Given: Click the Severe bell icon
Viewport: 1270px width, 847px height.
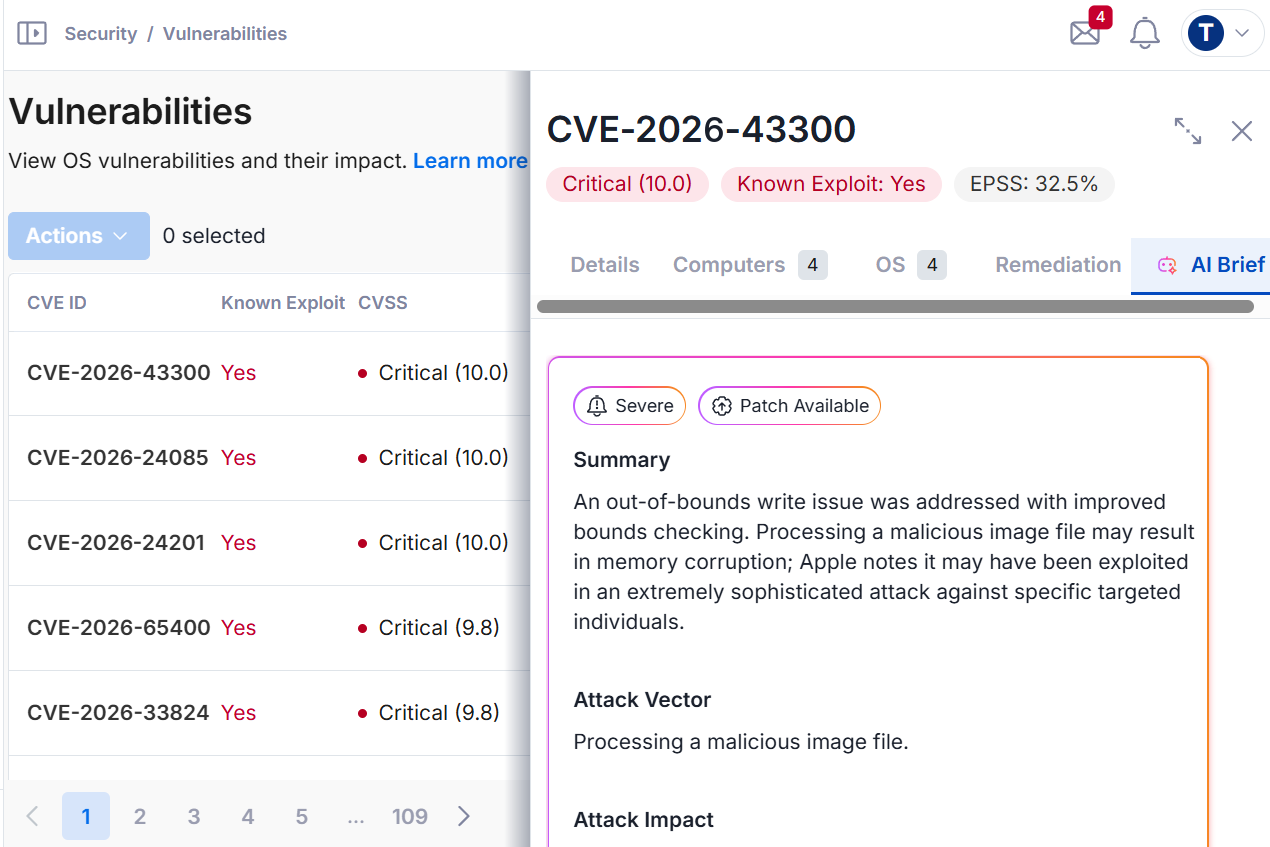Looking at the screenshot, I should point(598,406).
